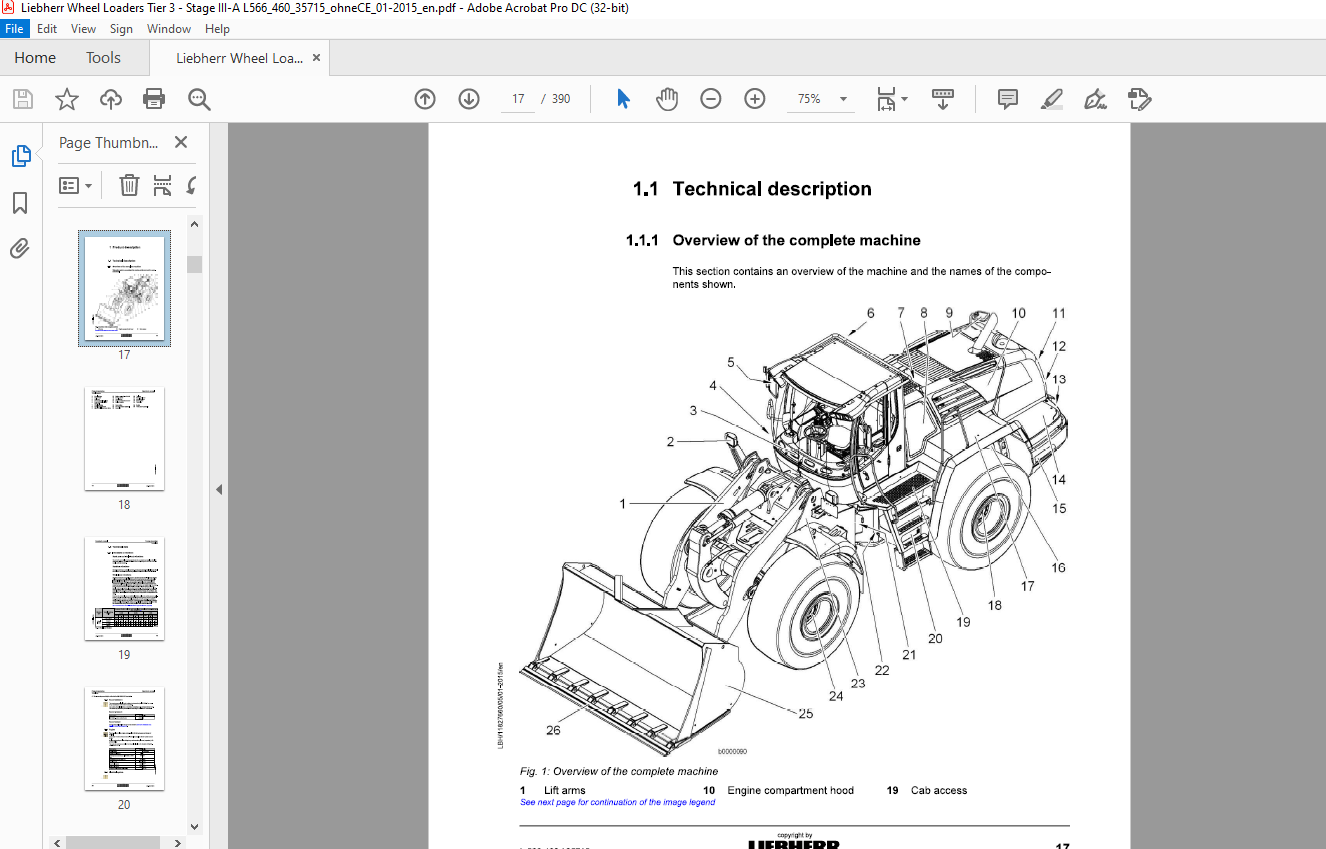This screenshot has height=849, width=1326.
Task: Open thumbnail options dropdown menu
Action: point(75,185)
